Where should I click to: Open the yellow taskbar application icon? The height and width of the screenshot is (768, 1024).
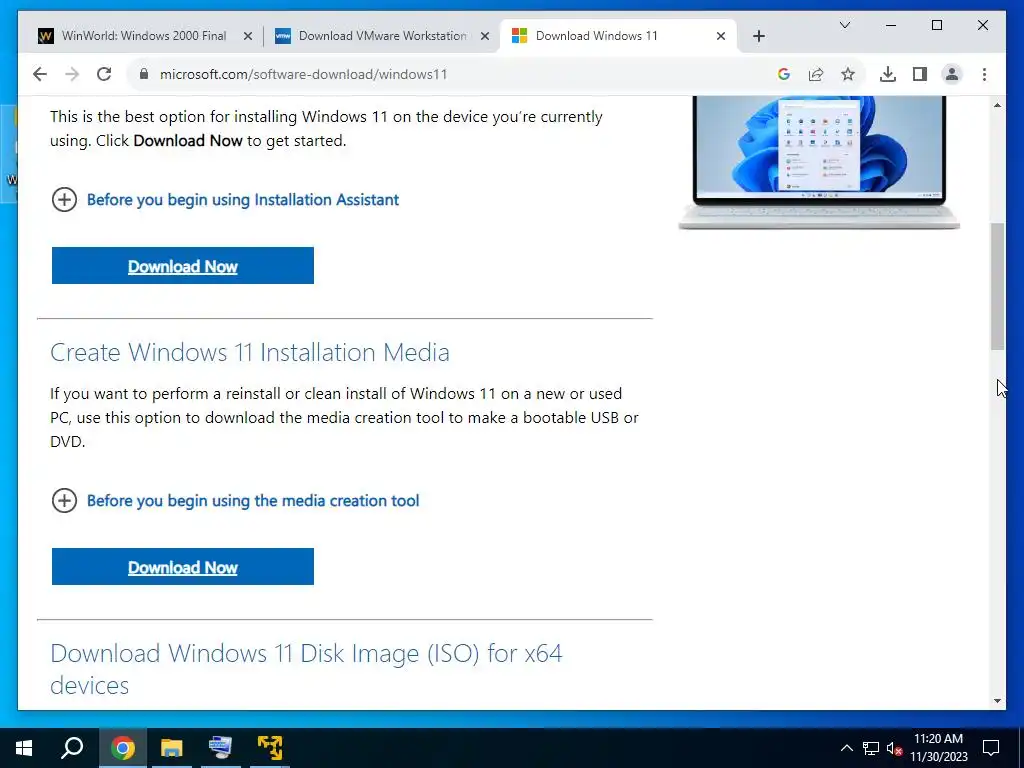point(270,748)
